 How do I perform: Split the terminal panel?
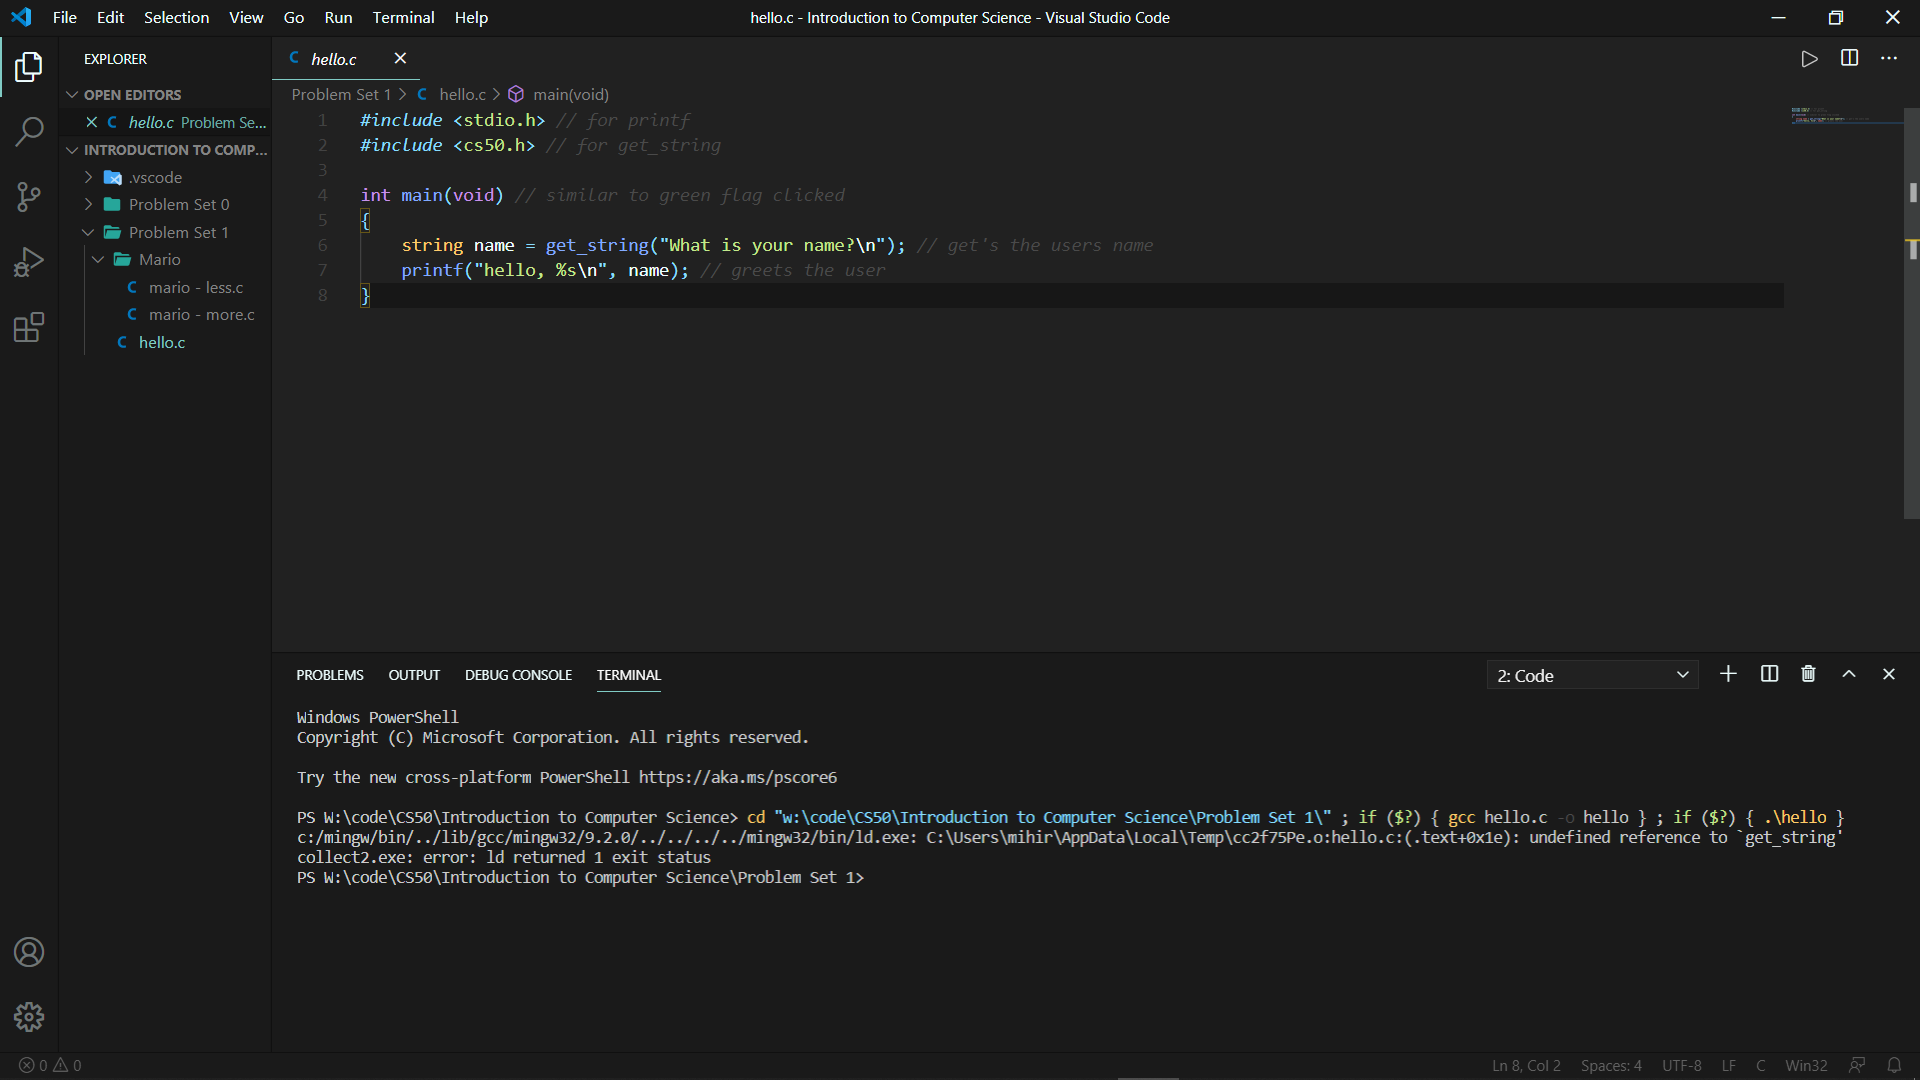[1769, 674]
